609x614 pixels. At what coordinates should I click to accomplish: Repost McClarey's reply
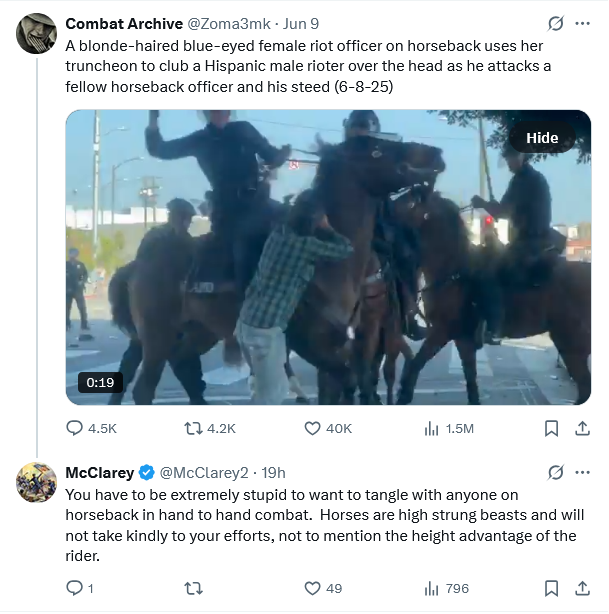[x=194, y=588]
